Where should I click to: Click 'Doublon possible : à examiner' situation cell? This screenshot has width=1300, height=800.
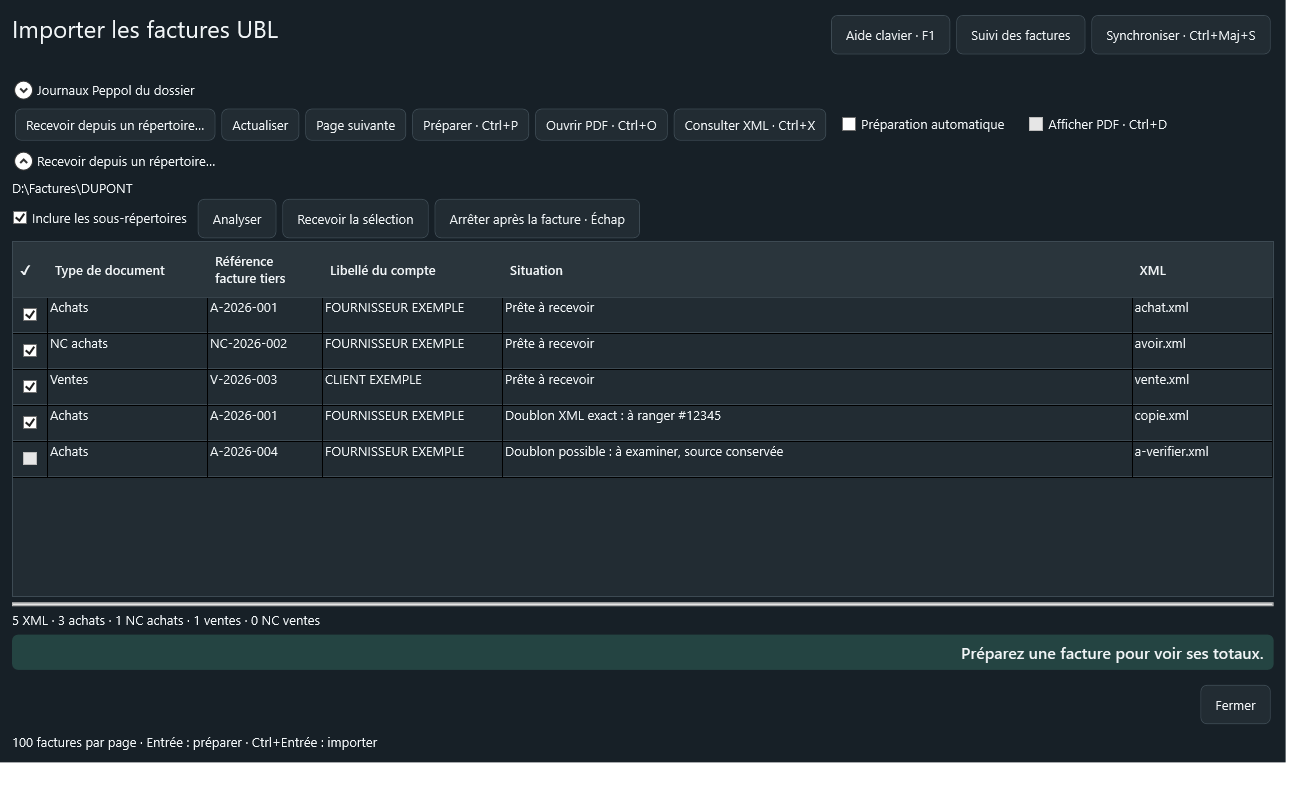[x=817, y=459]
